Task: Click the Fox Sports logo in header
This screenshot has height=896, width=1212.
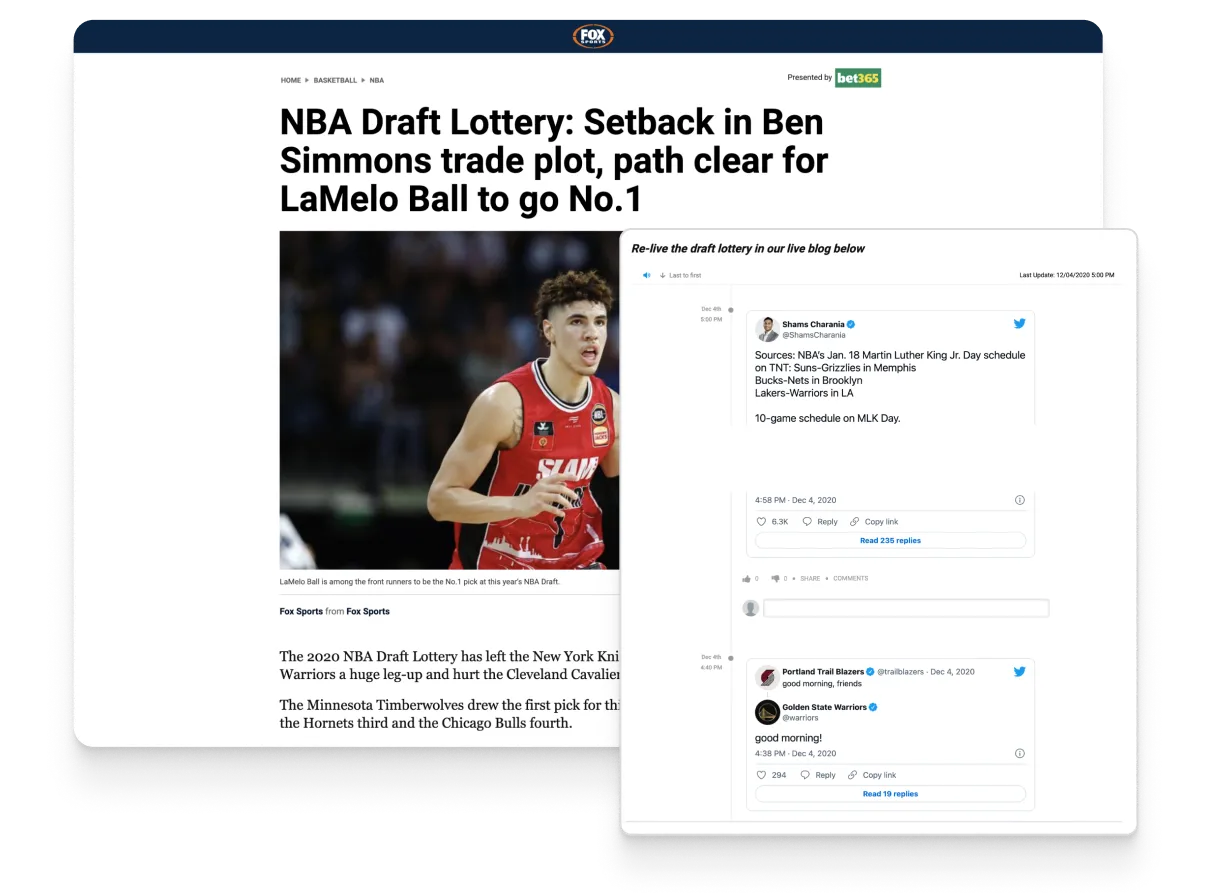Action: (x=592, y=37)
